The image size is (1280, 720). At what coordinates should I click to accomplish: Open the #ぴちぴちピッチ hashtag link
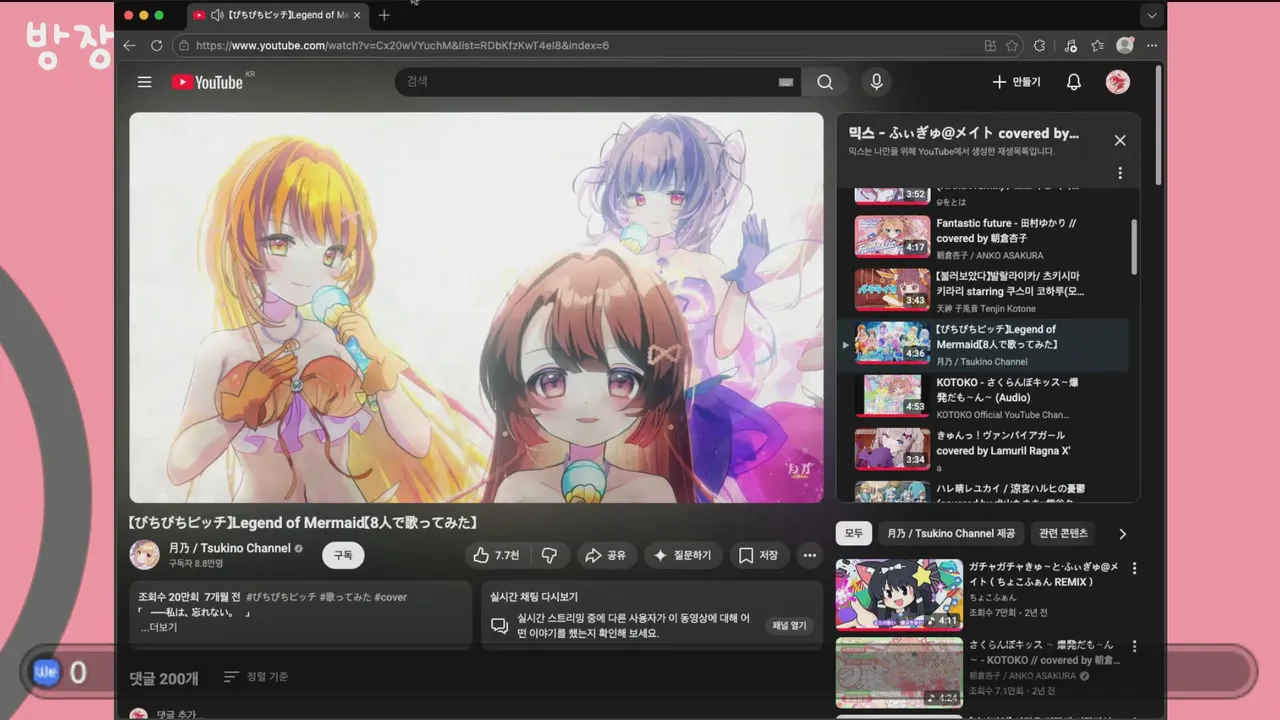point(281,597)
